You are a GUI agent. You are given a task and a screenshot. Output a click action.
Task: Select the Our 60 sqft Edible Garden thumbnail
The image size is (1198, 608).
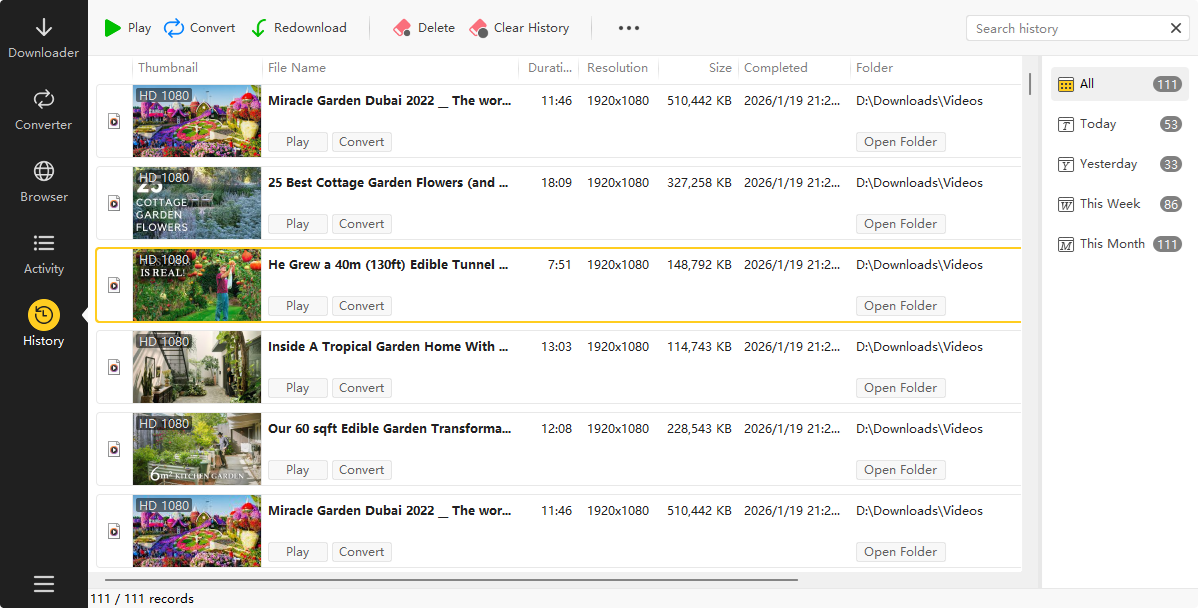pyautogui.click(x=197, y=449)
